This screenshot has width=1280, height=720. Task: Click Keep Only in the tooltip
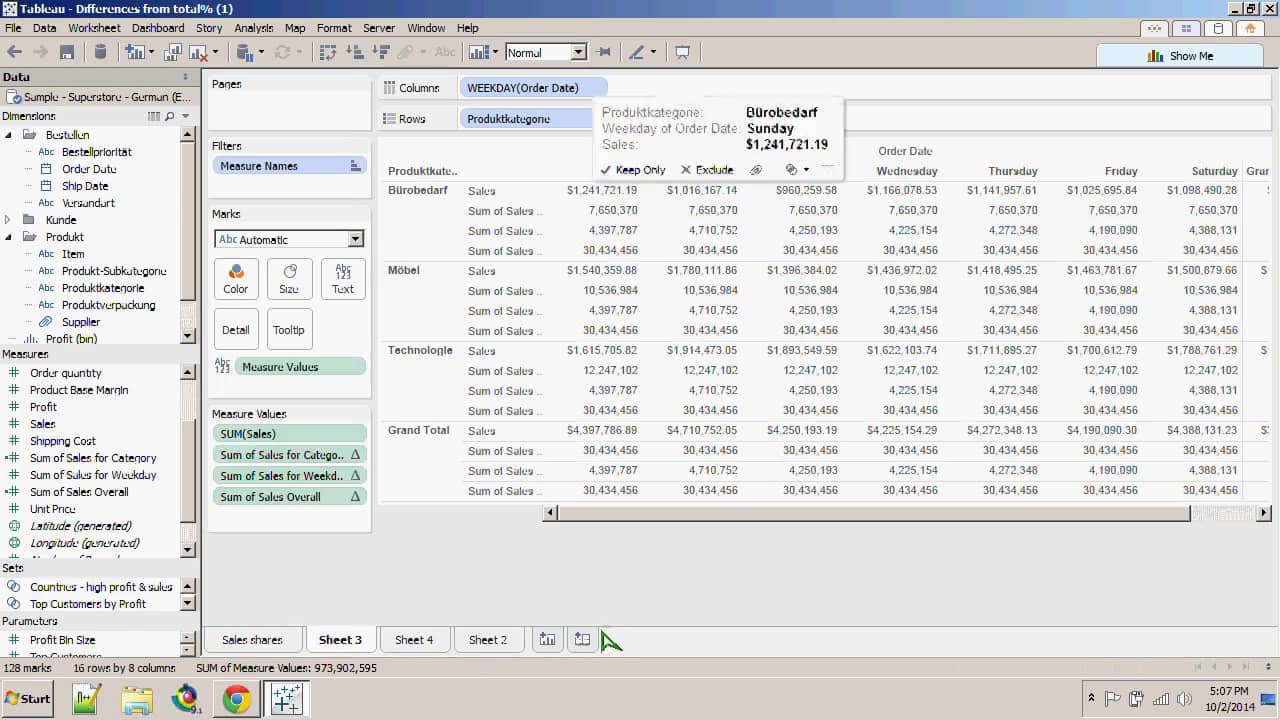pyautogui.click(x=632, y=170)
